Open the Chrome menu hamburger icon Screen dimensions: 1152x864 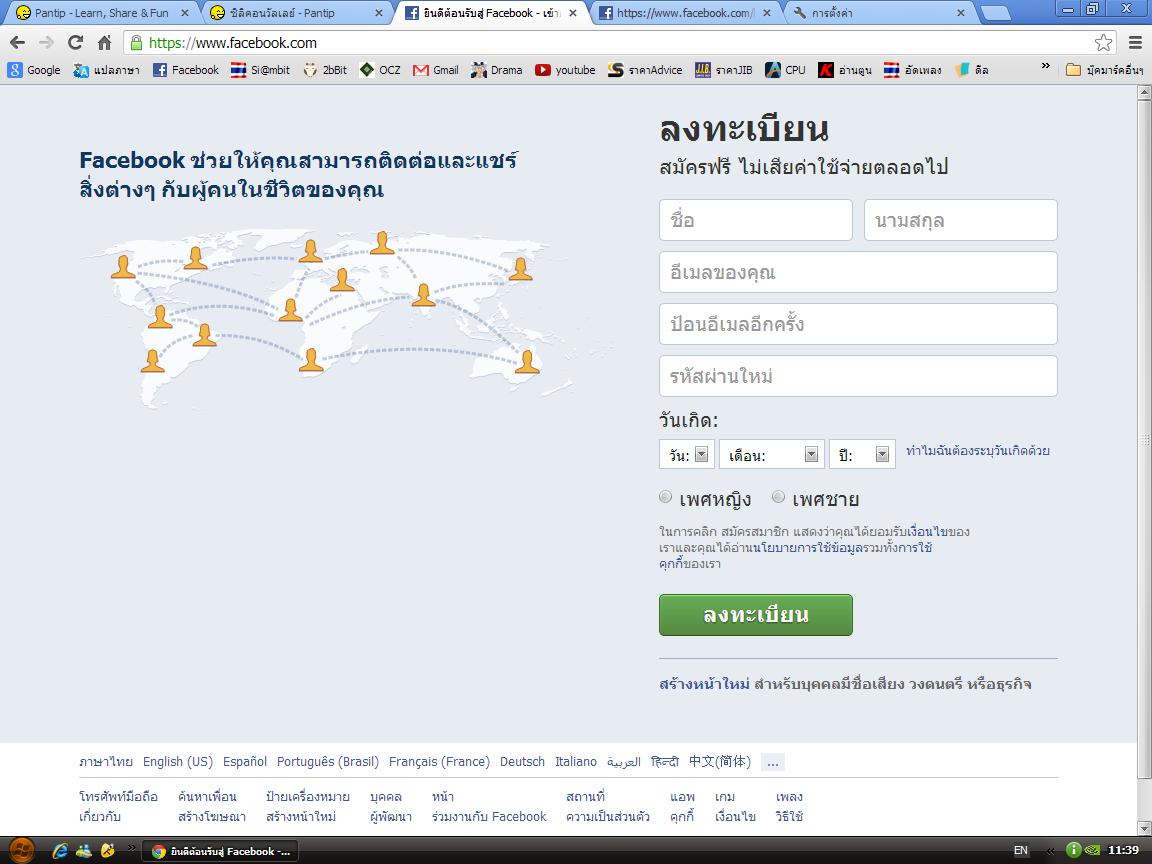[x=1135, y=43]
